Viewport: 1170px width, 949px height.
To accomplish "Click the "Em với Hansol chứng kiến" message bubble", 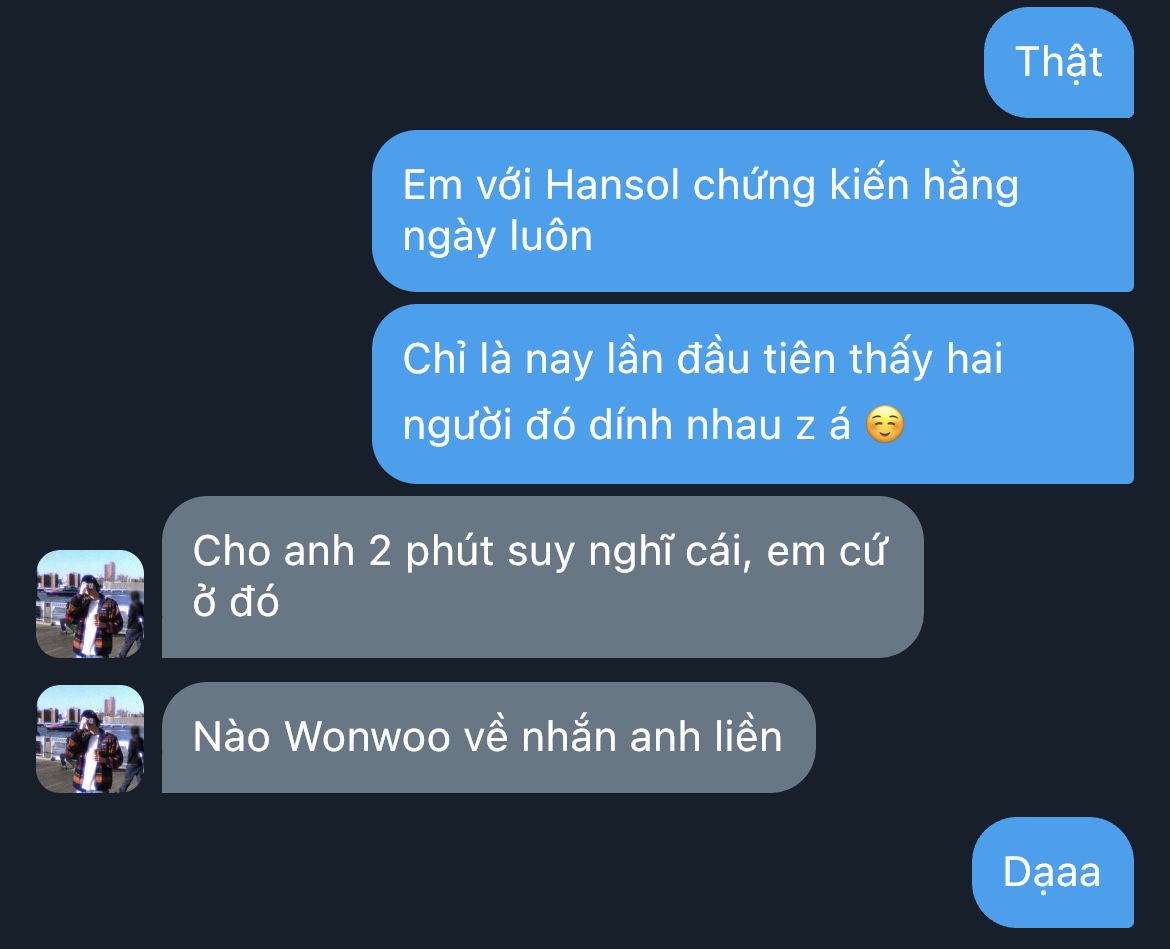I will (x=753, y=210).
